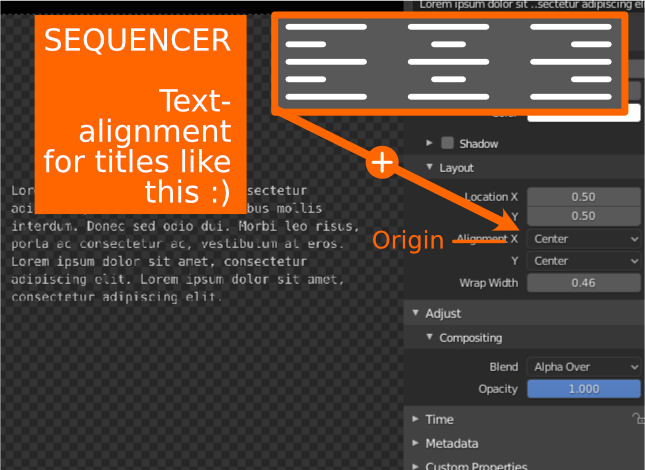
Task: Open the Alignment Y Center dropdown
Action: coord(584,261)
